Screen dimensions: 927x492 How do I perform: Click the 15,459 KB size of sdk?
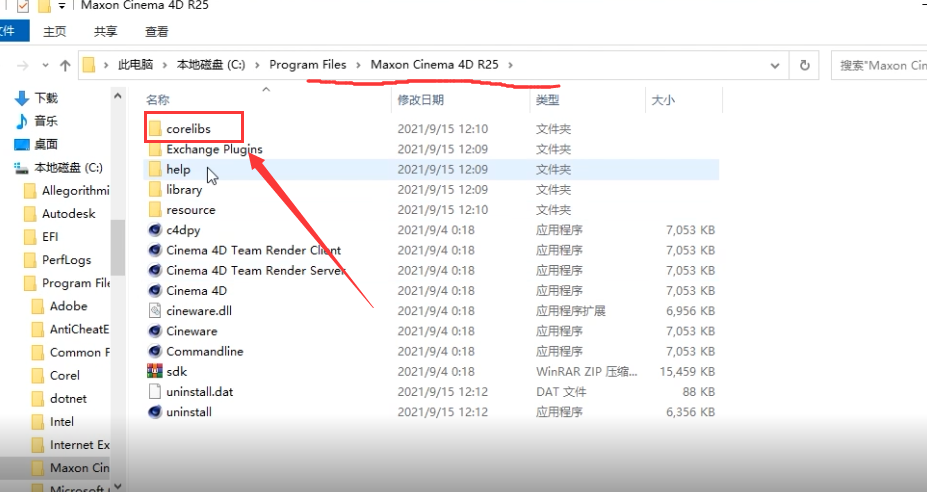687,371
